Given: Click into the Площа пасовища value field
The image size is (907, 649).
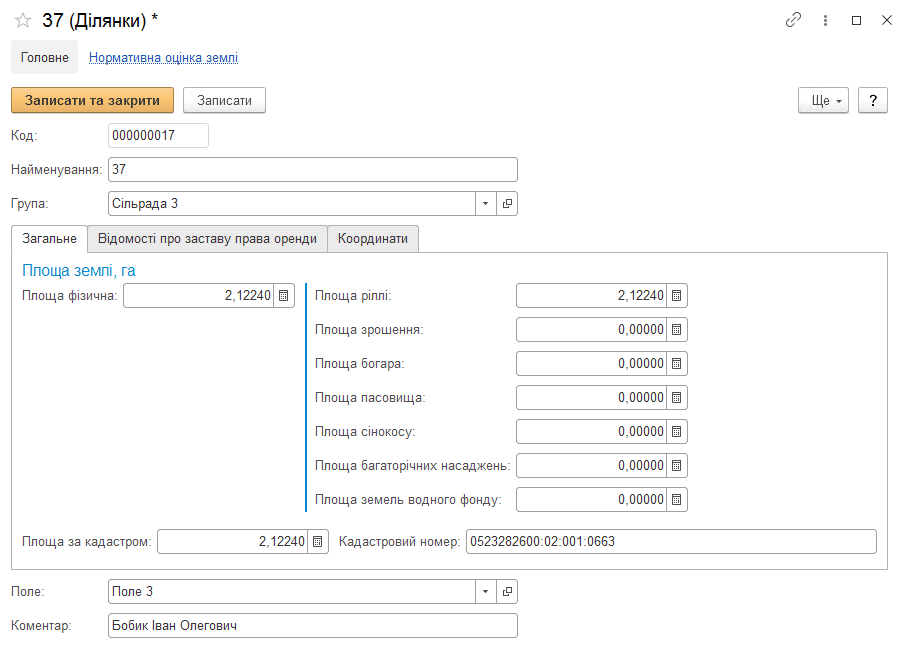Looking at the screenshot, I should tap(591, 398).
